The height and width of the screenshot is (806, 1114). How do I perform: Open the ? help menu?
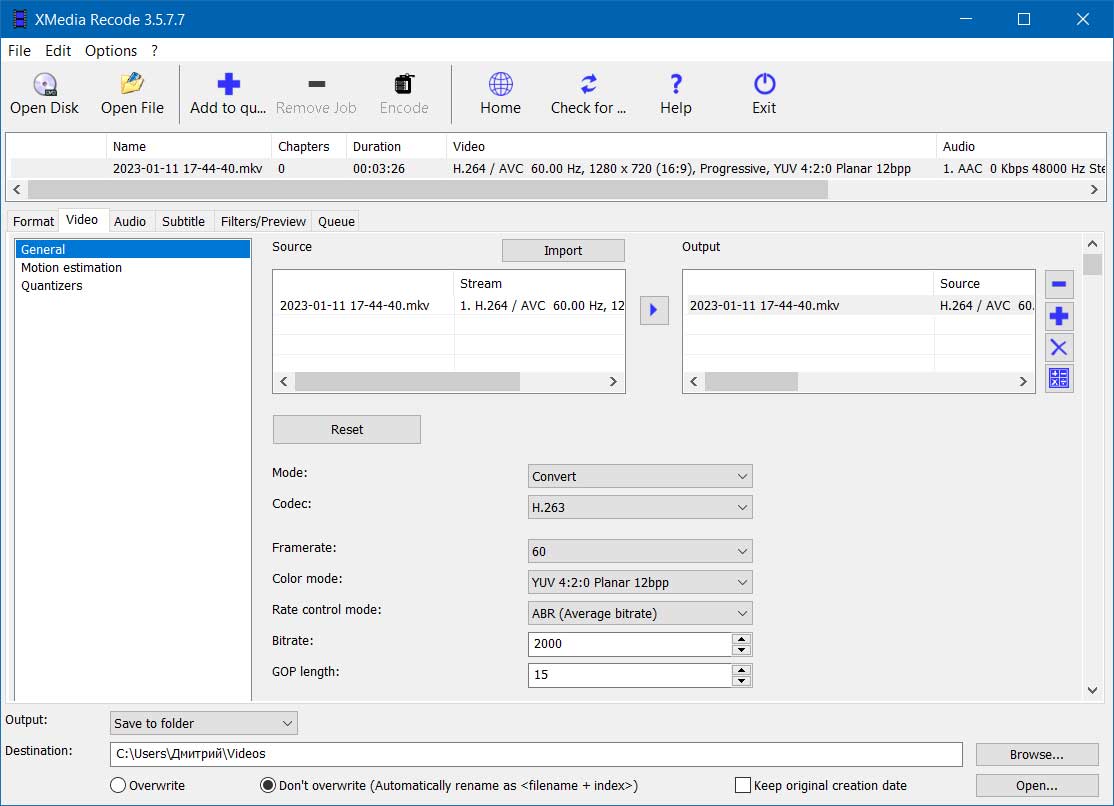154,50
